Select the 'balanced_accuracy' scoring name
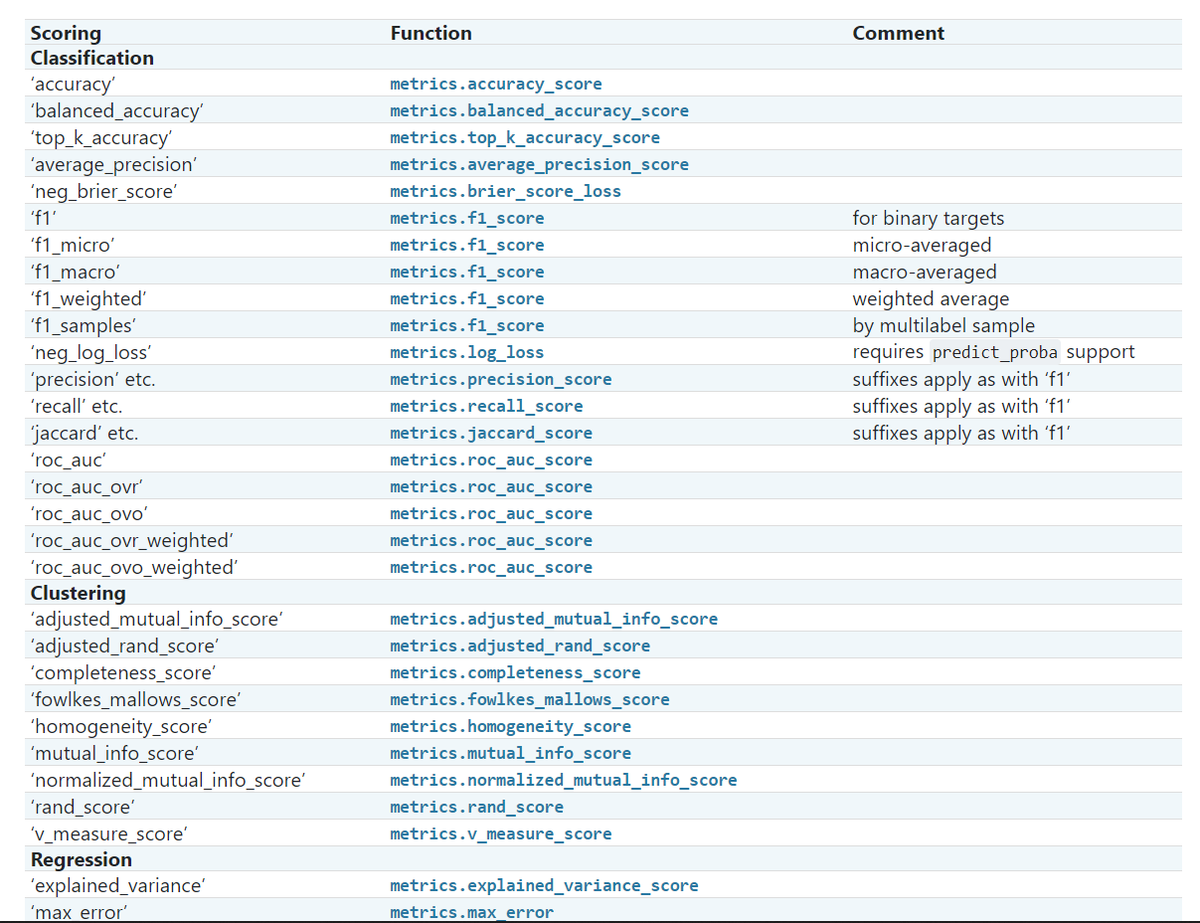 118,111
